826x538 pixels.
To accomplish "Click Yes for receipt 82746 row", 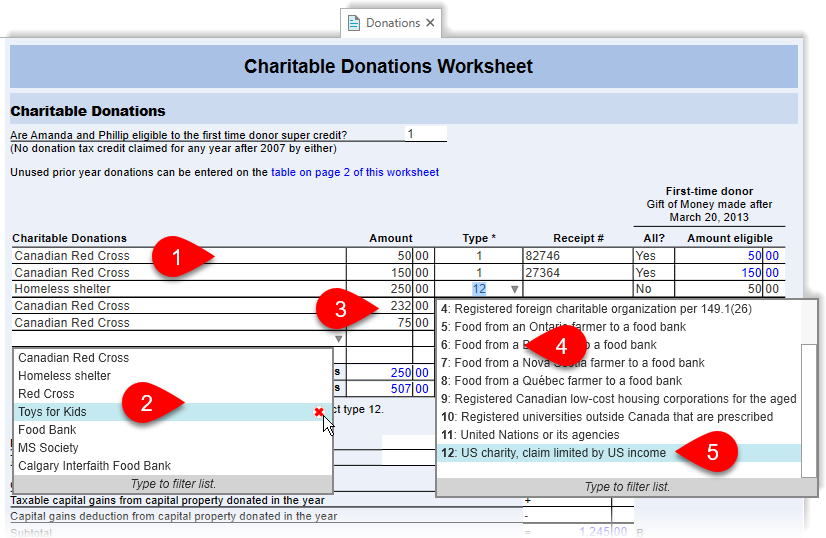I will 654,256.
